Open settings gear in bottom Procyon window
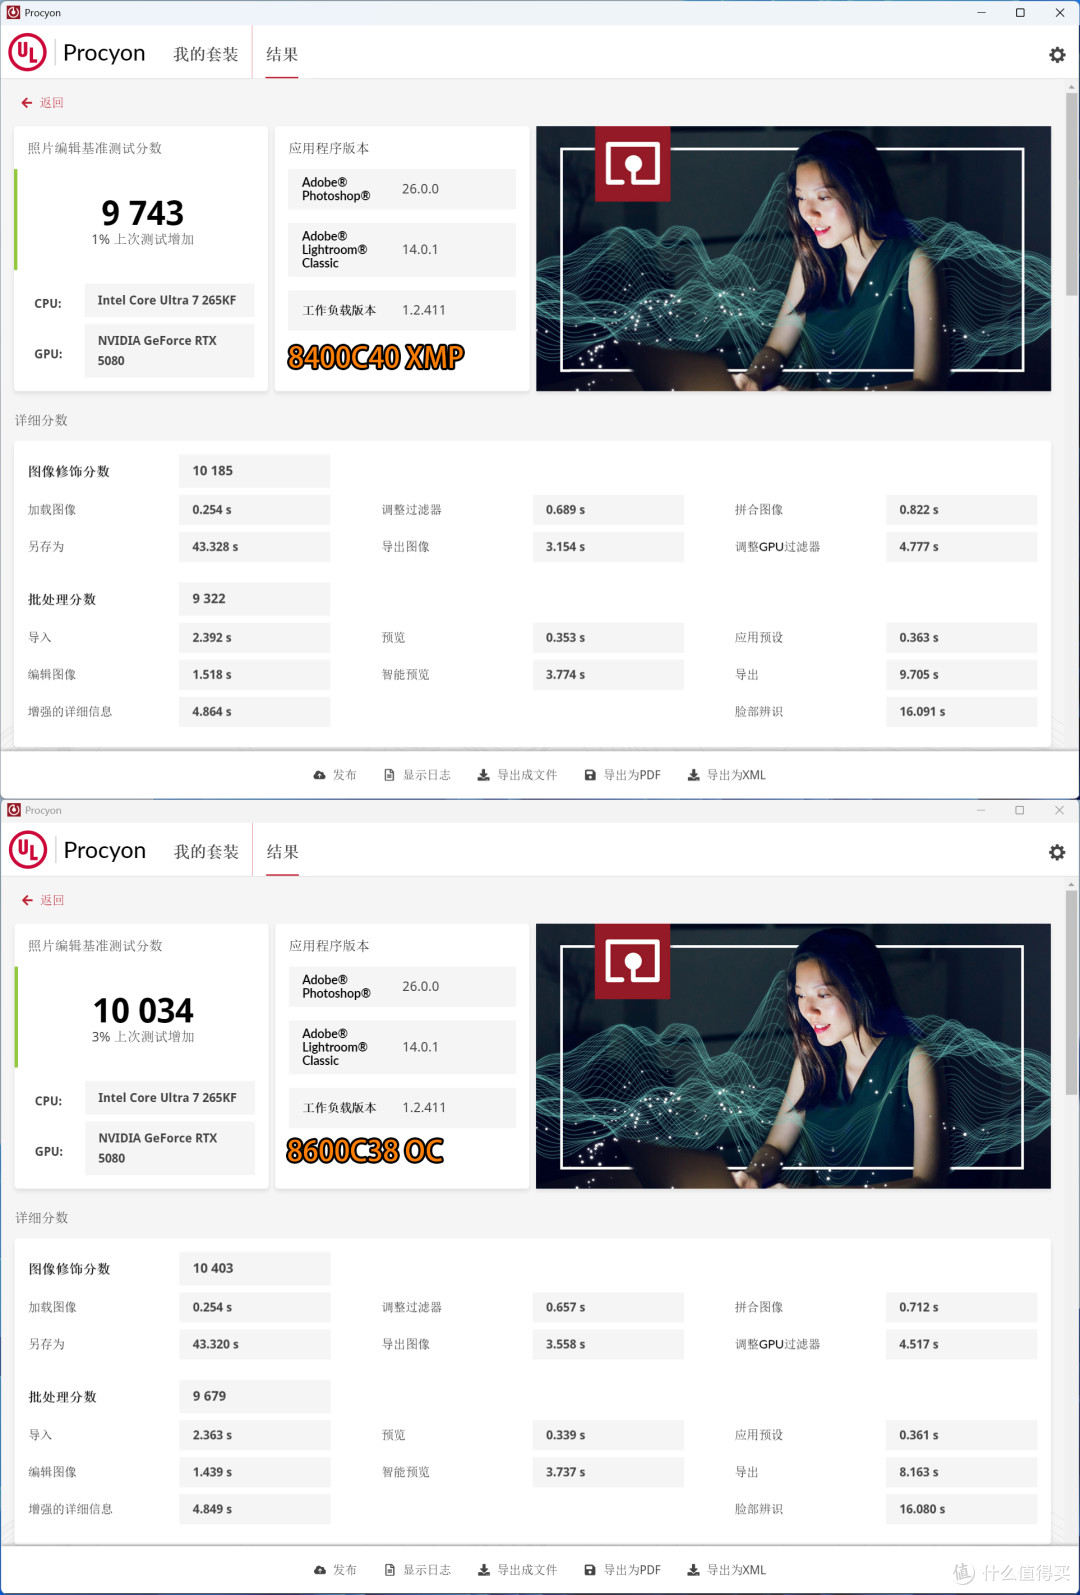 click(x=1057, y=852)
